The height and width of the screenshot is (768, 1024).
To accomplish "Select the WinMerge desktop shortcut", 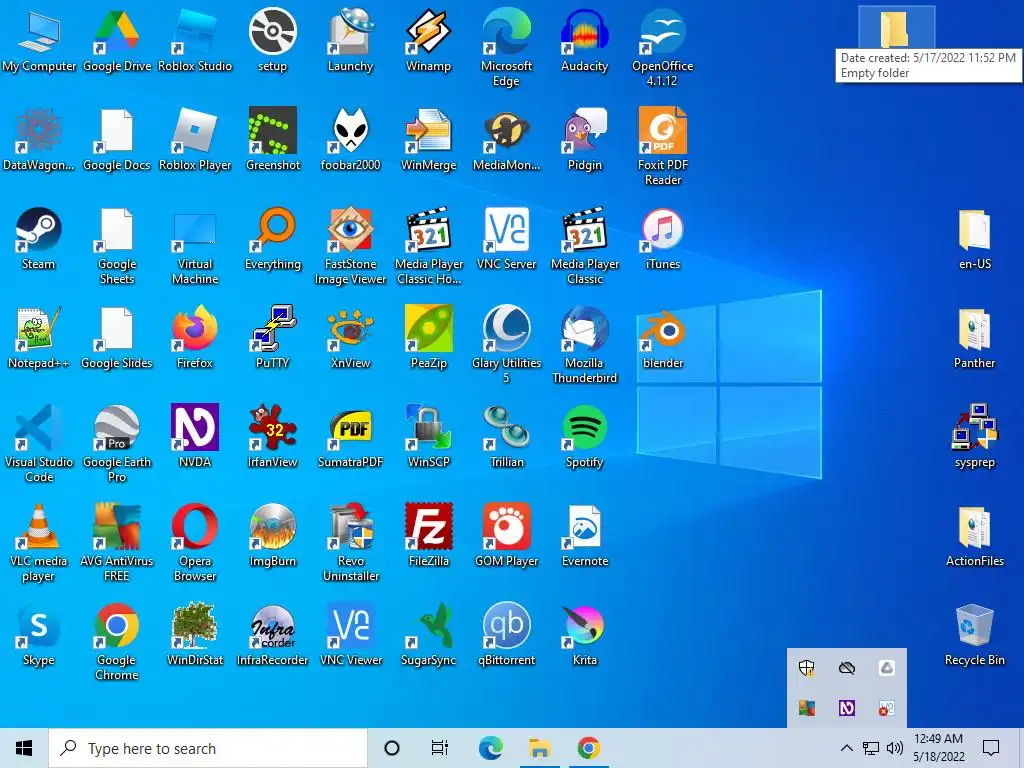I will pos(428,138).
